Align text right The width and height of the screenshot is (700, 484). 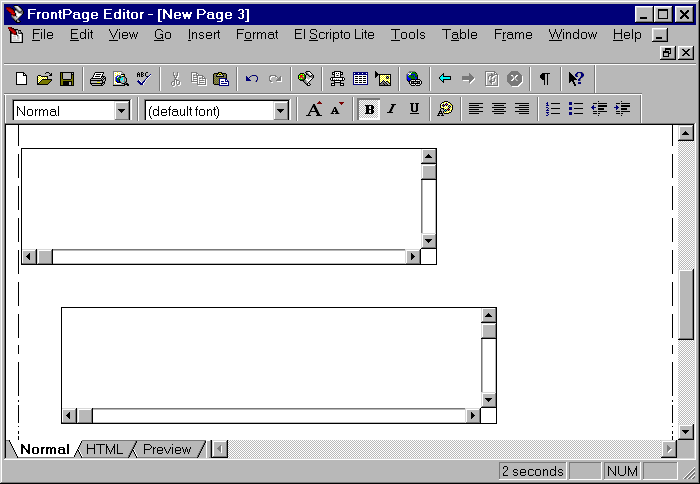[522, 108]
